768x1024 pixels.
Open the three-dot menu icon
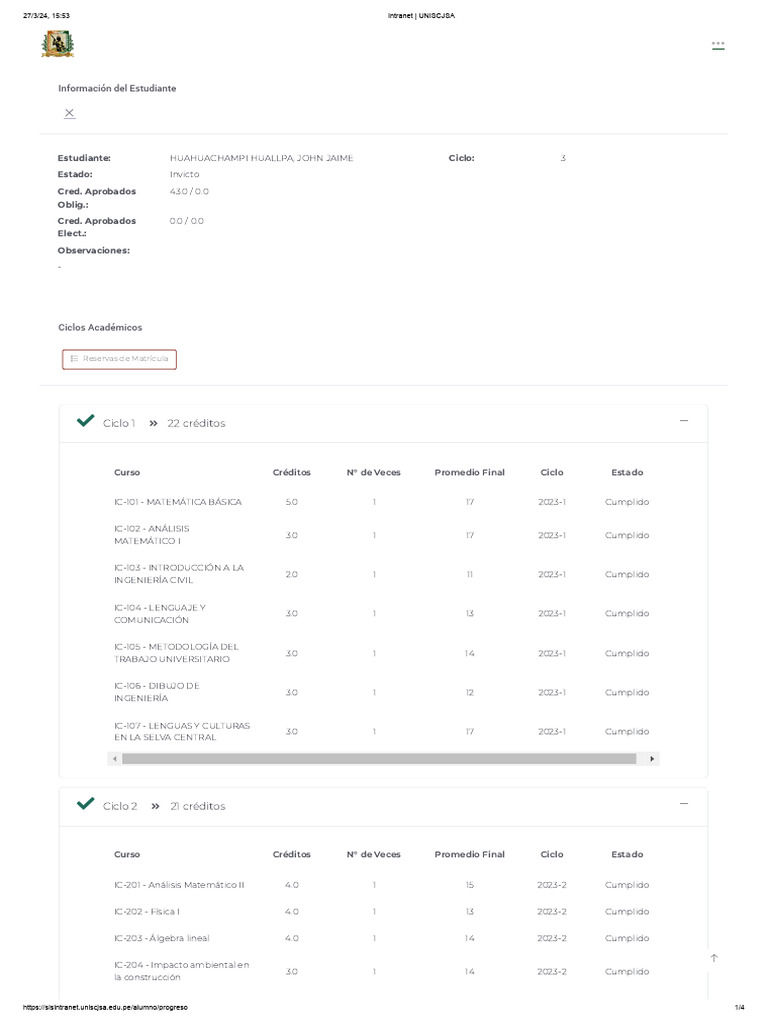[718, 45]
